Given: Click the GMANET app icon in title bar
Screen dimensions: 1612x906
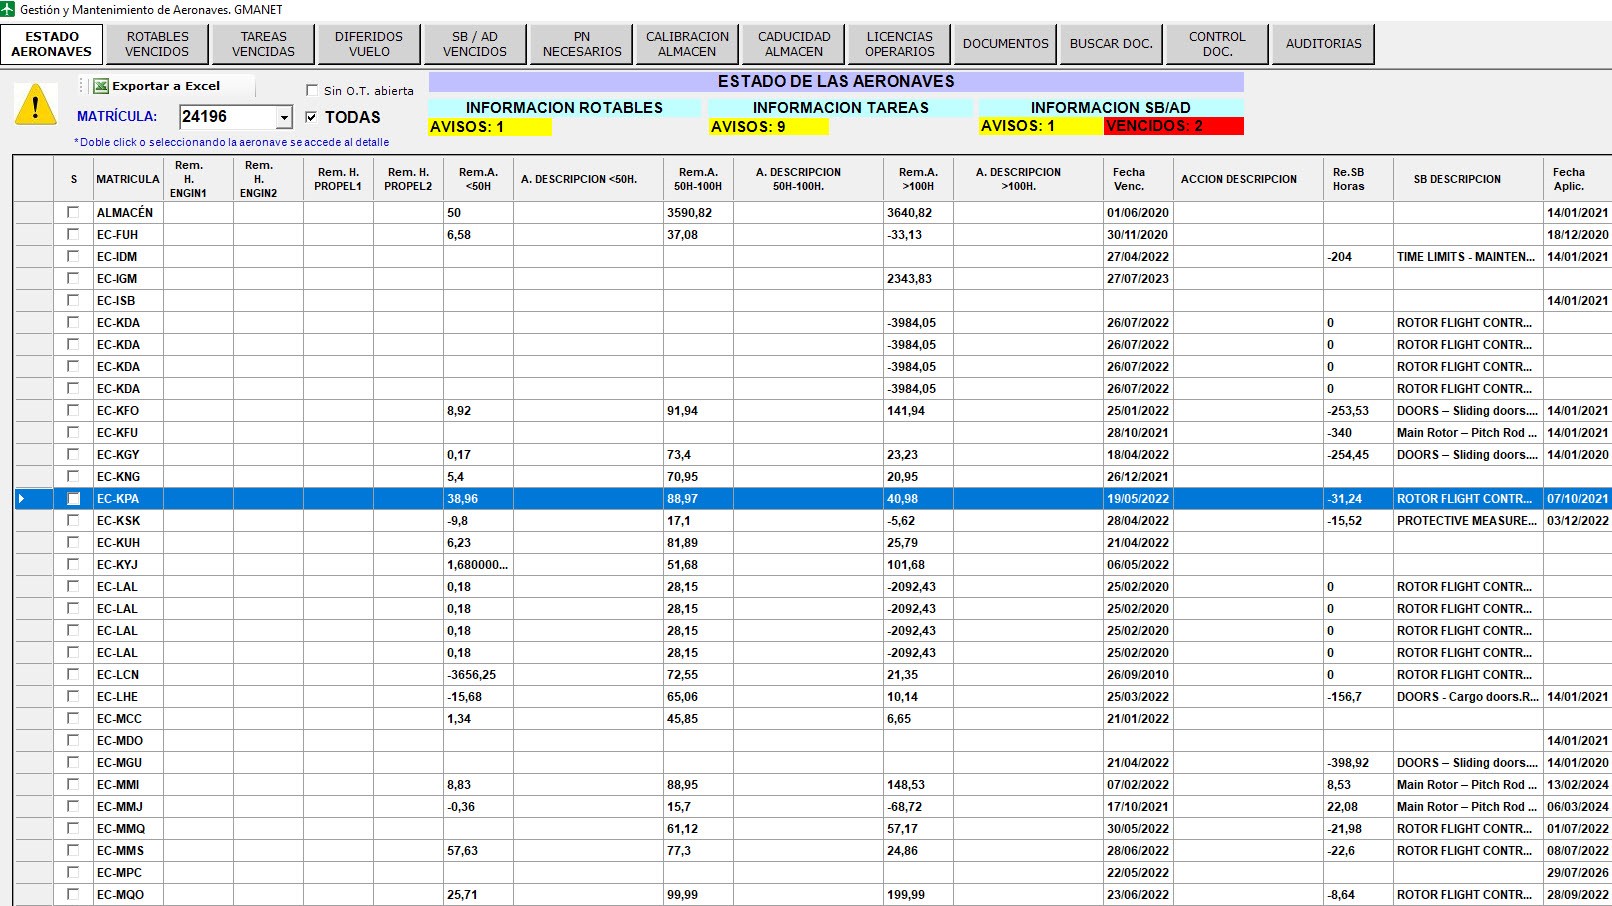Looking at the screenshot, I should (9, 9).
